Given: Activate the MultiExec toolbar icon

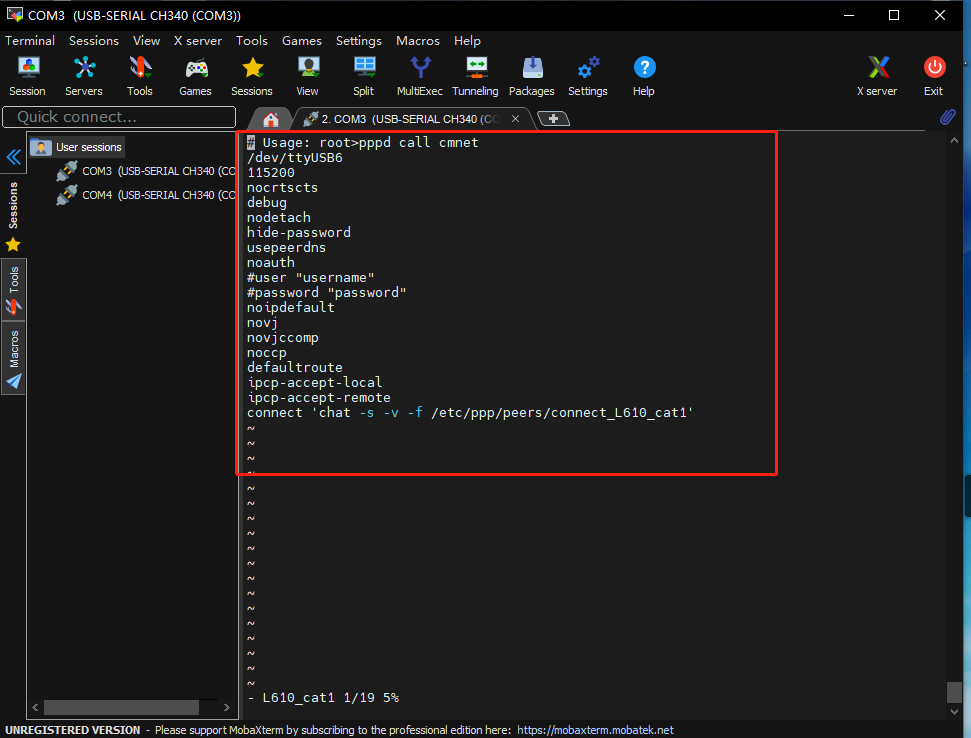Looking at the screenshot, I should [x=420, y=76].
